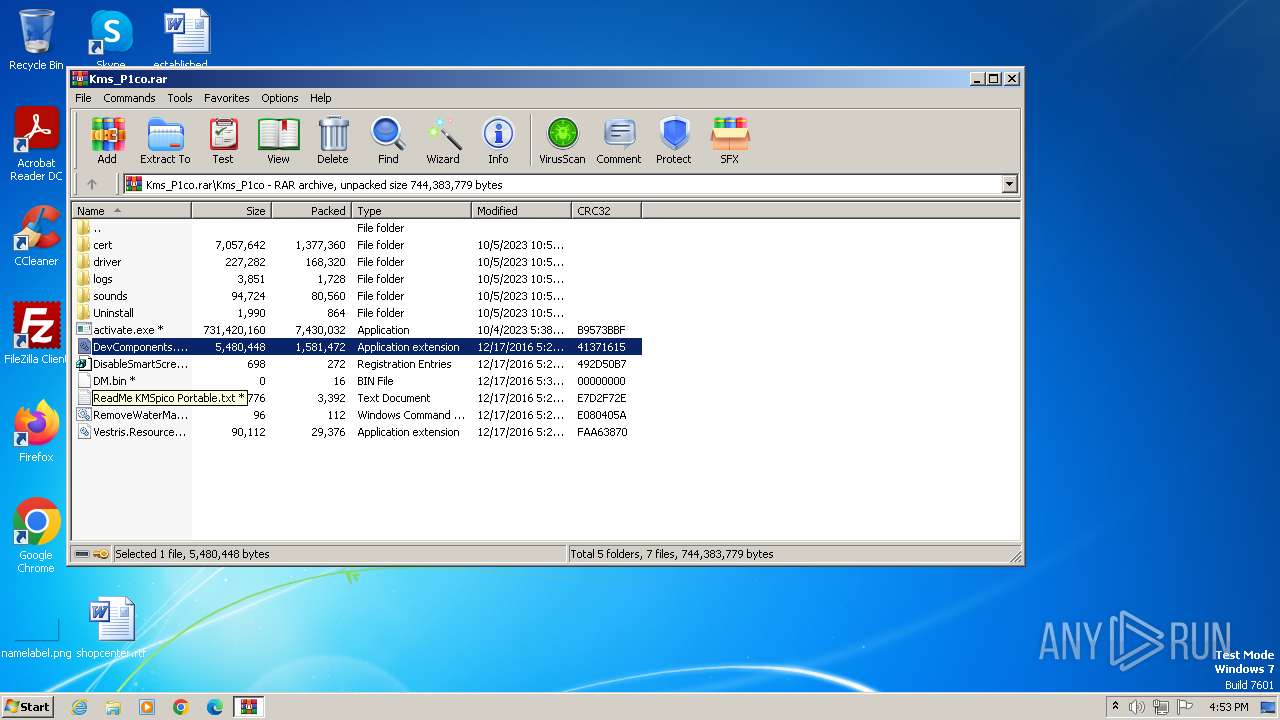Sort by Name column header
1280x720 pixels.
(132, 211)
